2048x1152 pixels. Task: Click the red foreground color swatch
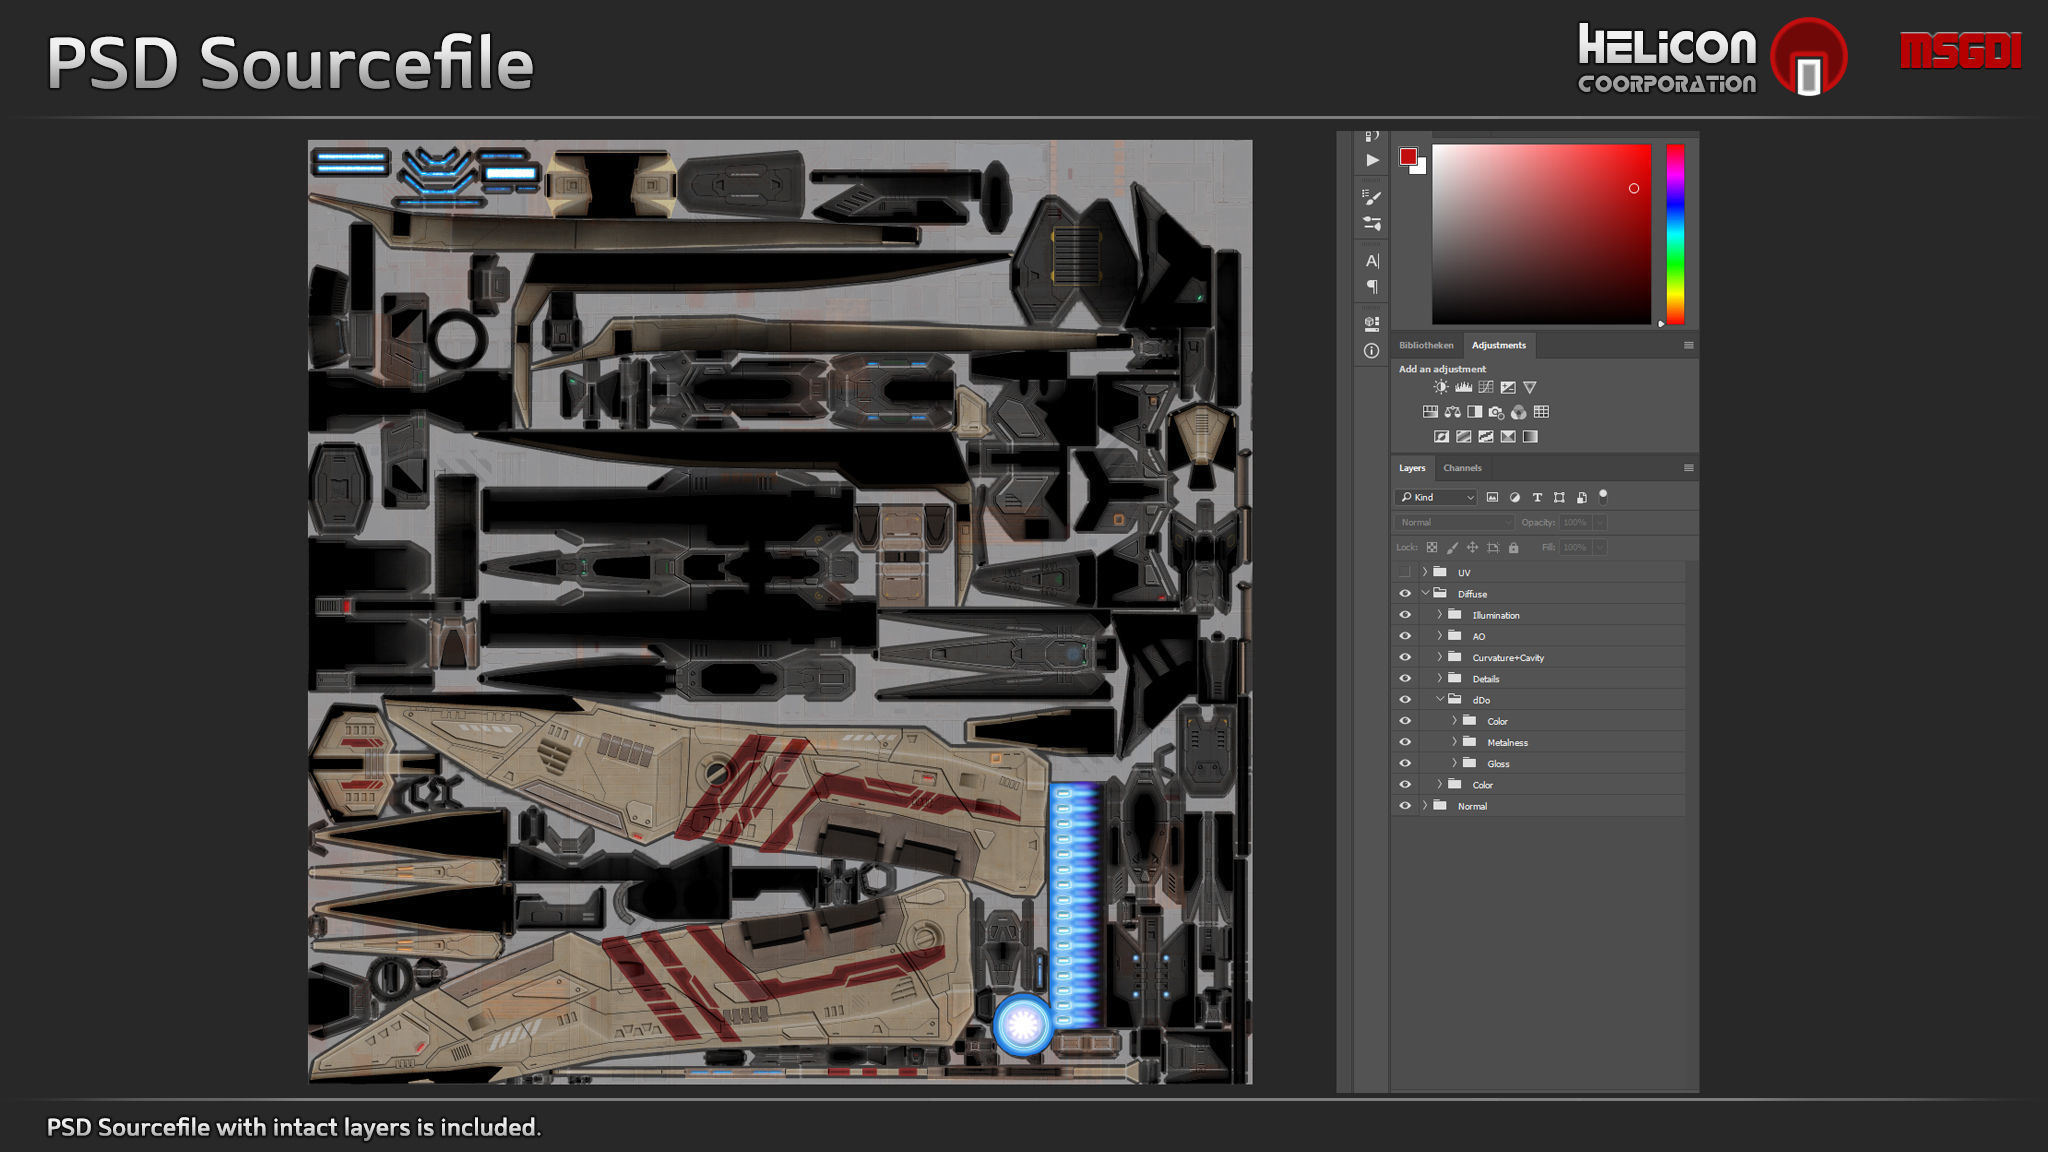click(1408, 156)
